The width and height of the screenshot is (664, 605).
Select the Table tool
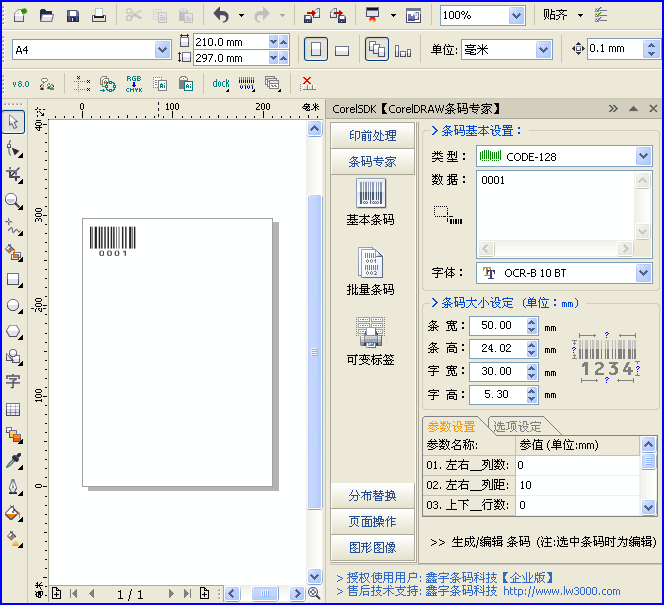(x=13, y=409)
